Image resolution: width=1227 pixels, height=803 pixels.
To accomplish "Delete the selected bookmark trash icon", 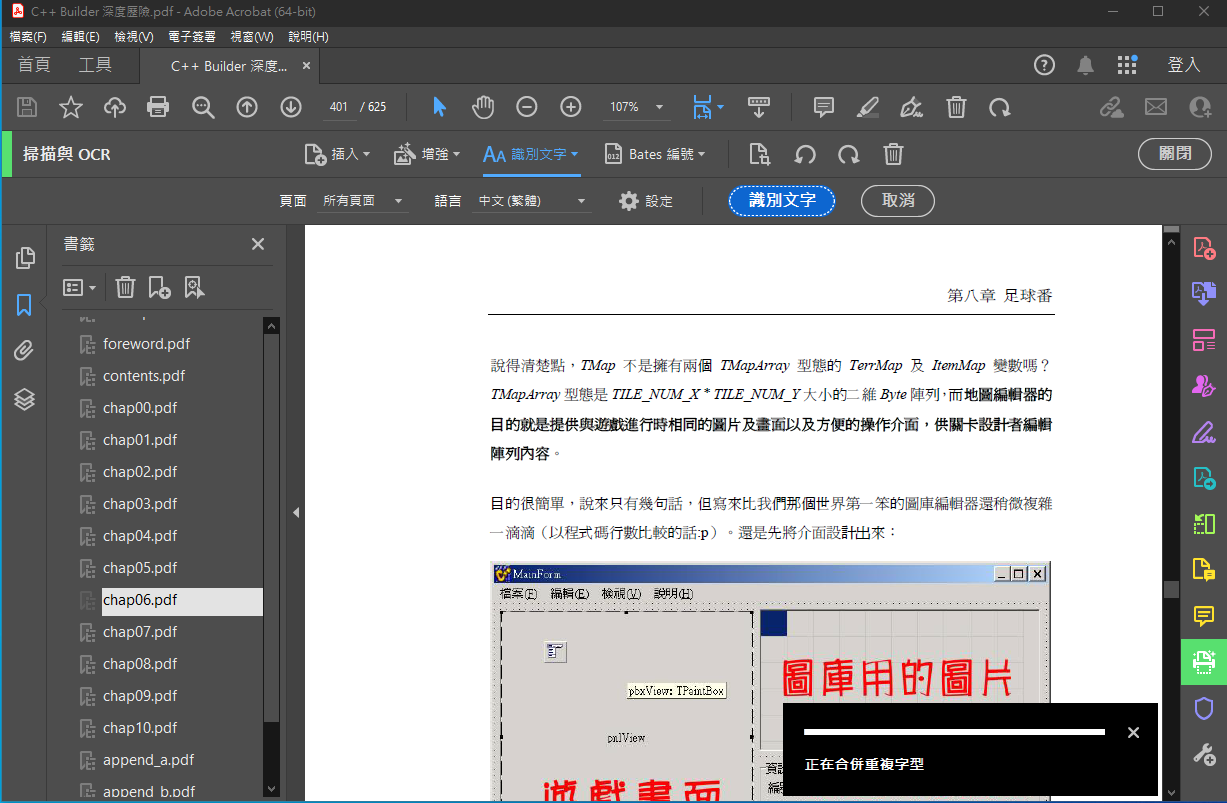I will tap(125, 288).
